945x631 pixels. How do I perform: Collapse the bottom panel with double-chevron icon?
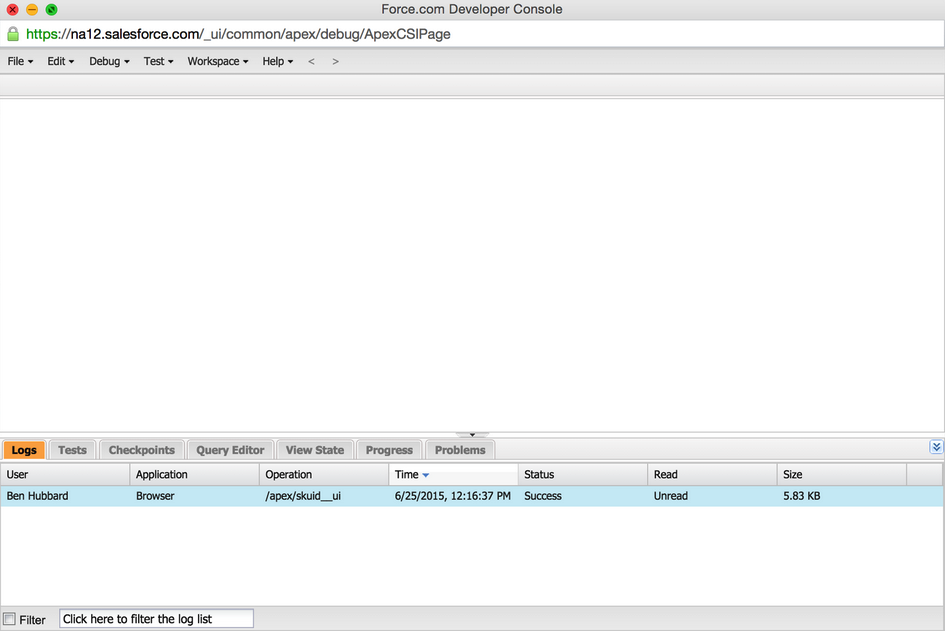click(936, 447)
